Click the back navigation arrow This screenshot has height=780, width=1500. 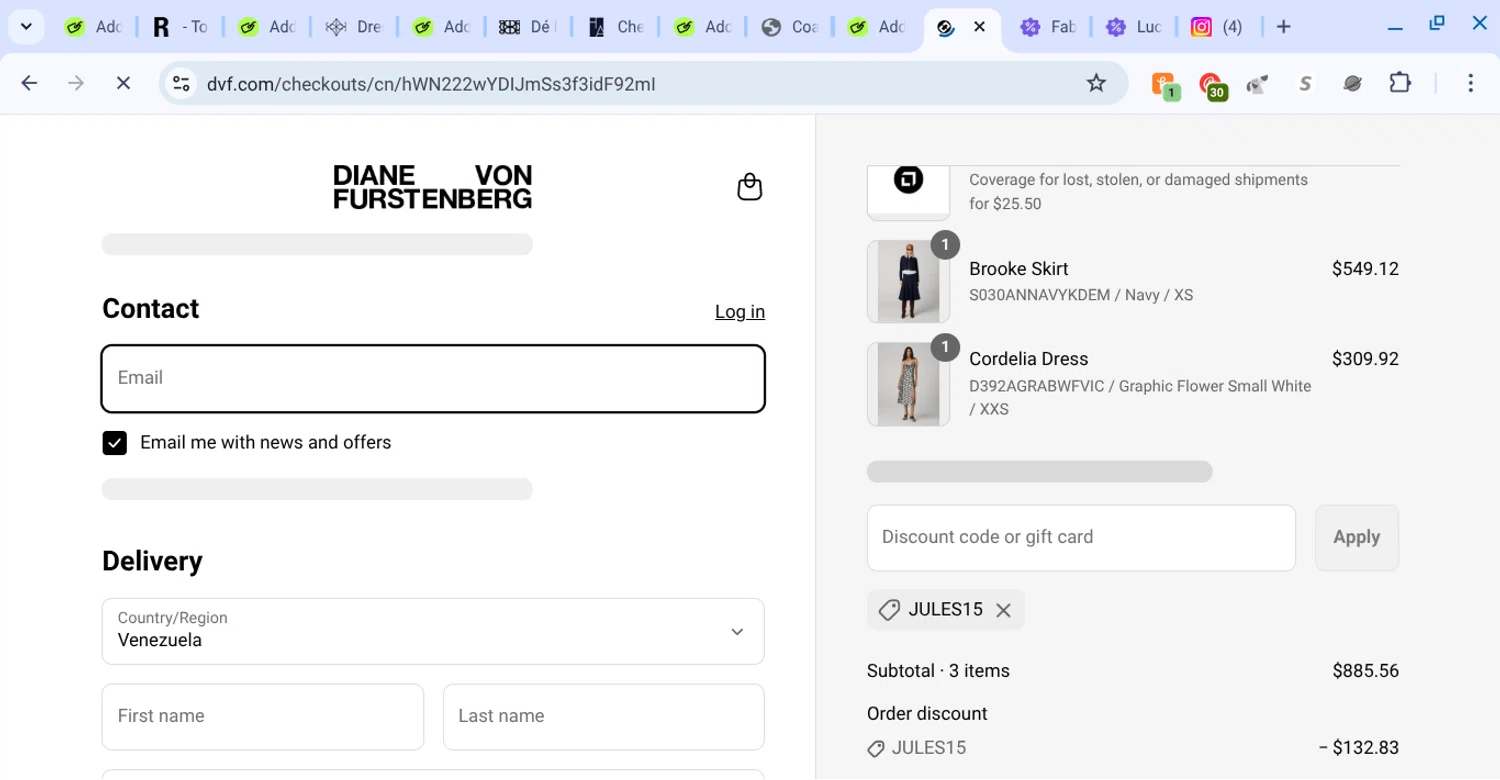29,84
